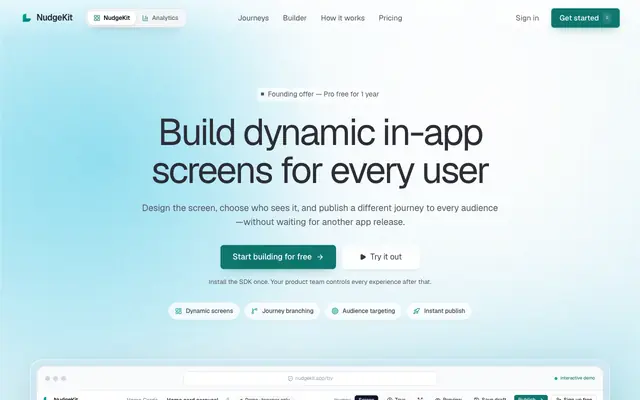
Task: Click the bar chart icon beside Analytics
Action: (145, 18)
